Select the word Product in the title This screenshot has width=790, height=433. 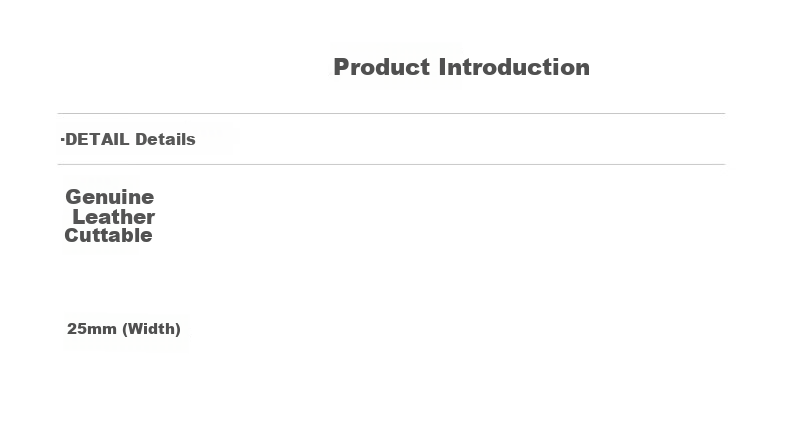381,67
